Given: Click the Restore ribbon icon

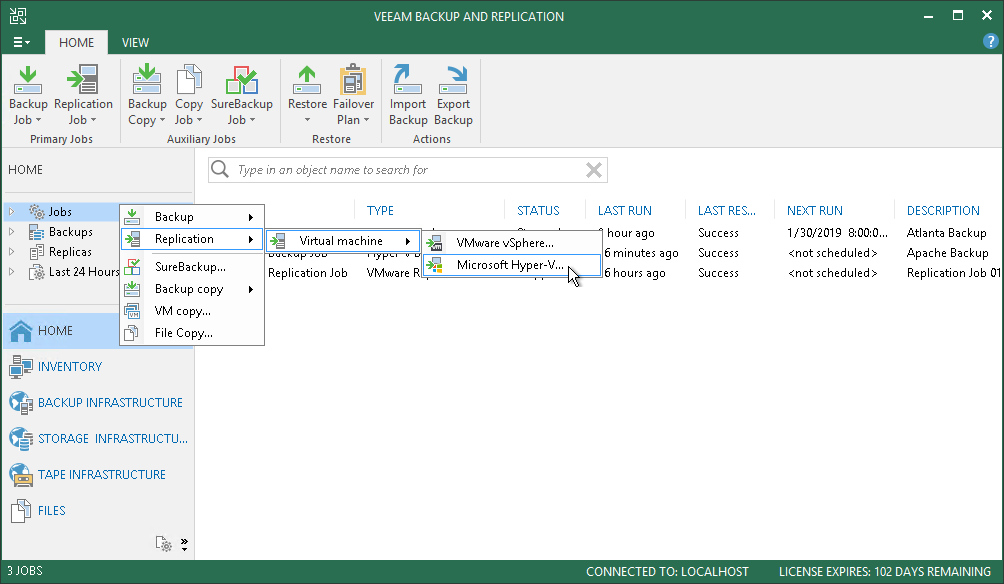Looking at the screenshot, I should coord(307,80).
